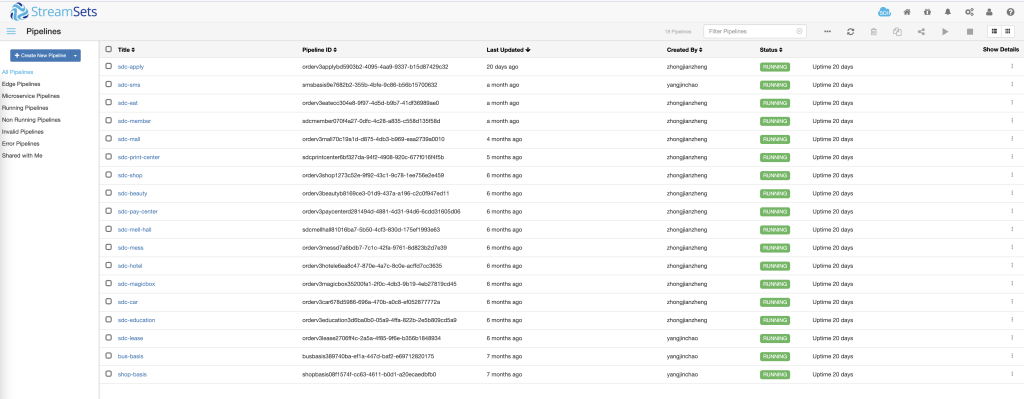Check the sdc-lease row checkbox
1024x399 pixels.
pos(109,338)
